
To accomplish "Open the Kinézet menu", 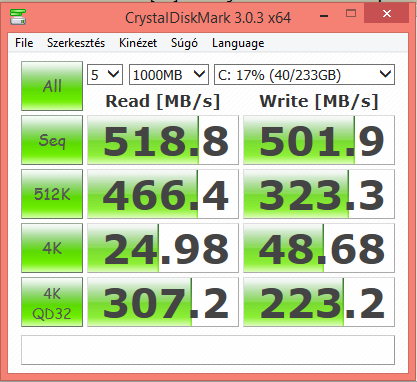I will [x=138, y=43].
